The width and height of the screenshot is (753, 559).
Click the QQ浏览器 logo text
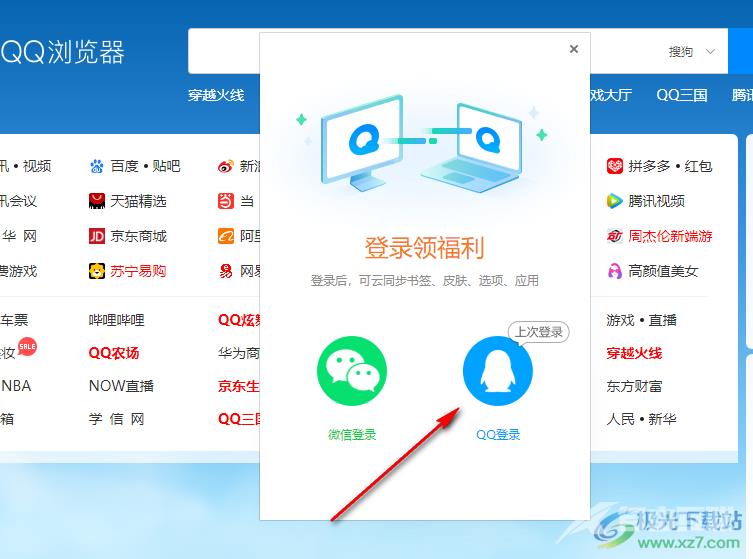(62, 52)
